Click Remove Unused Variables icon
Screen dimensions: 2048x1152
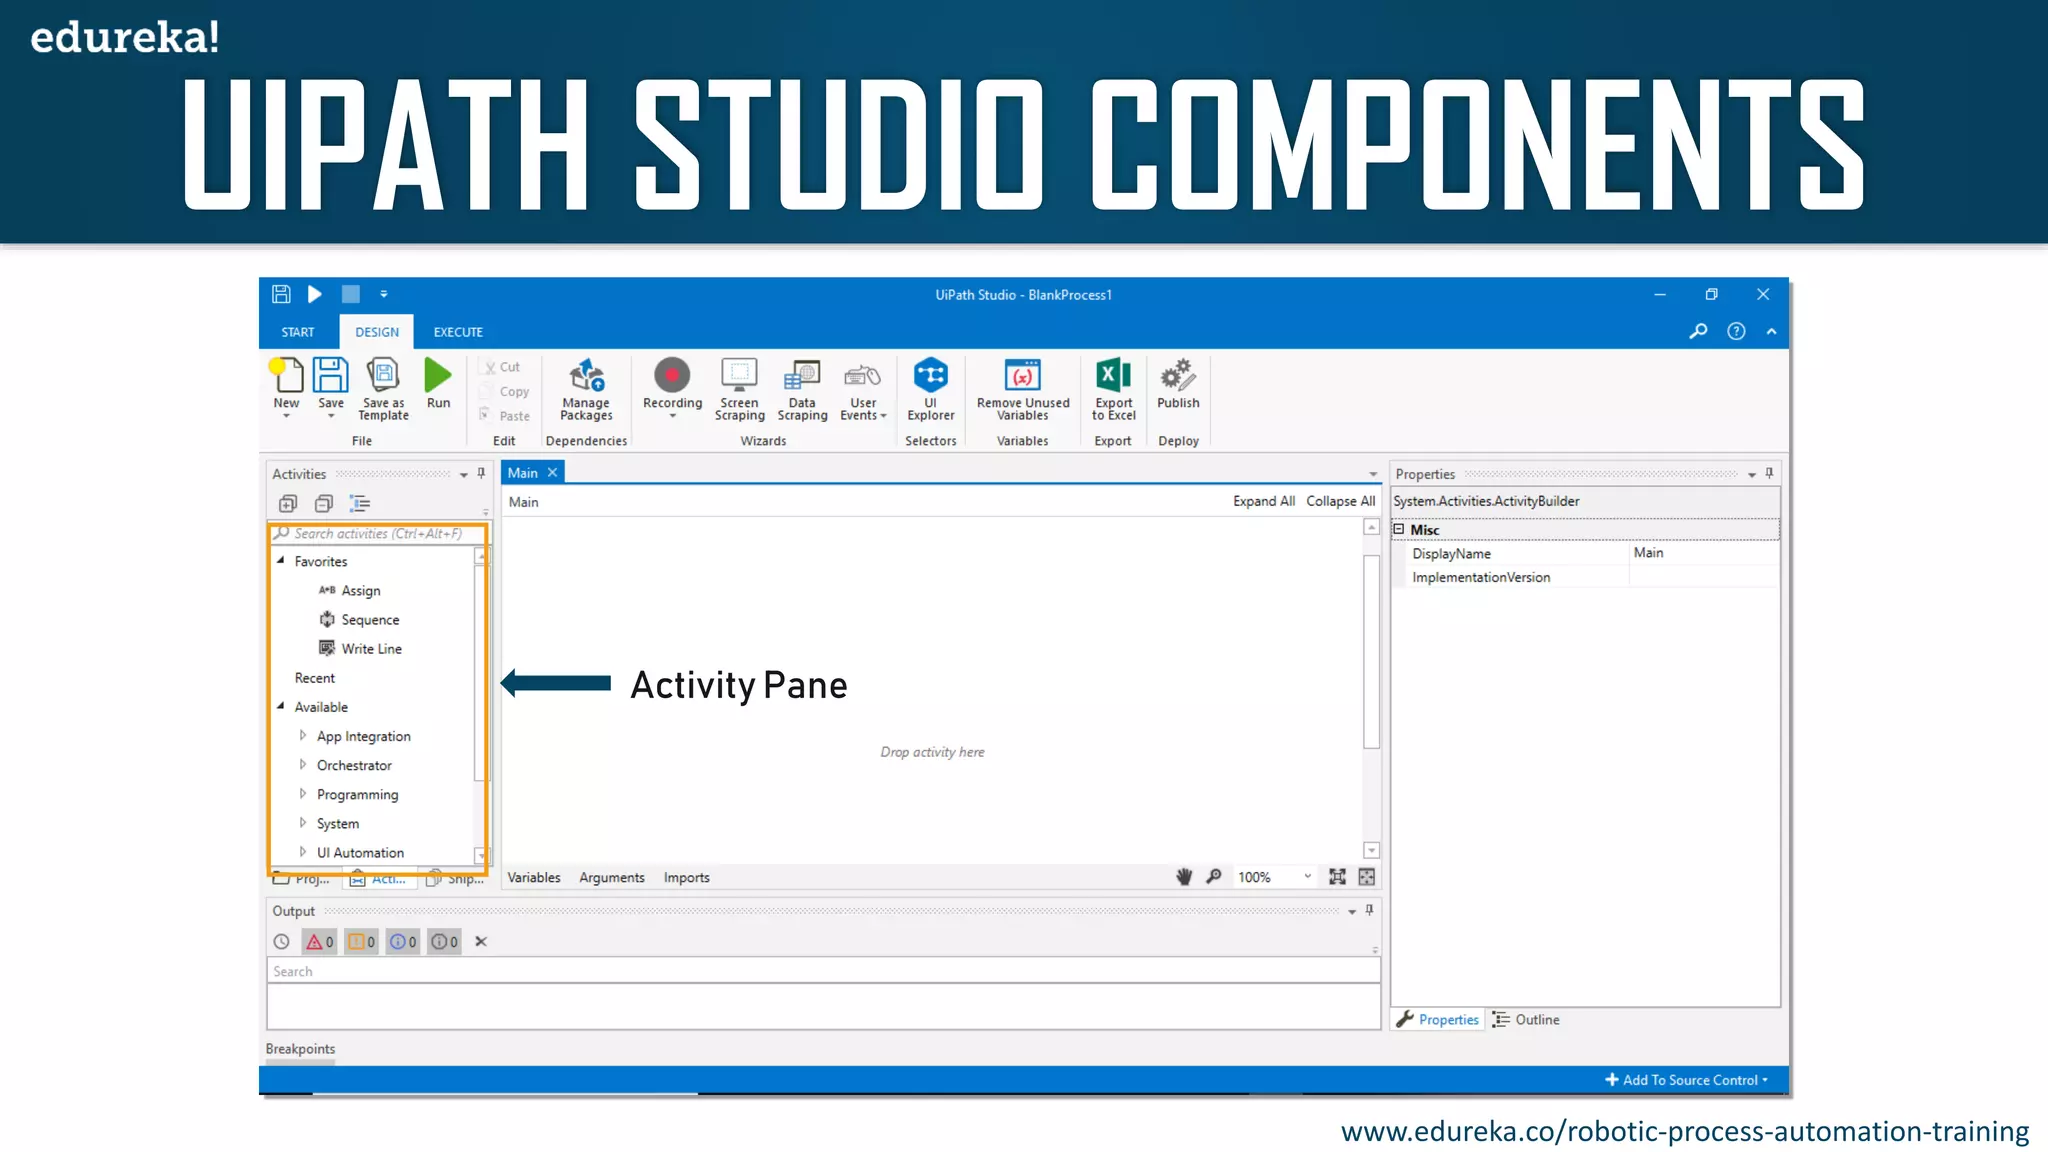click(1022, 376)
